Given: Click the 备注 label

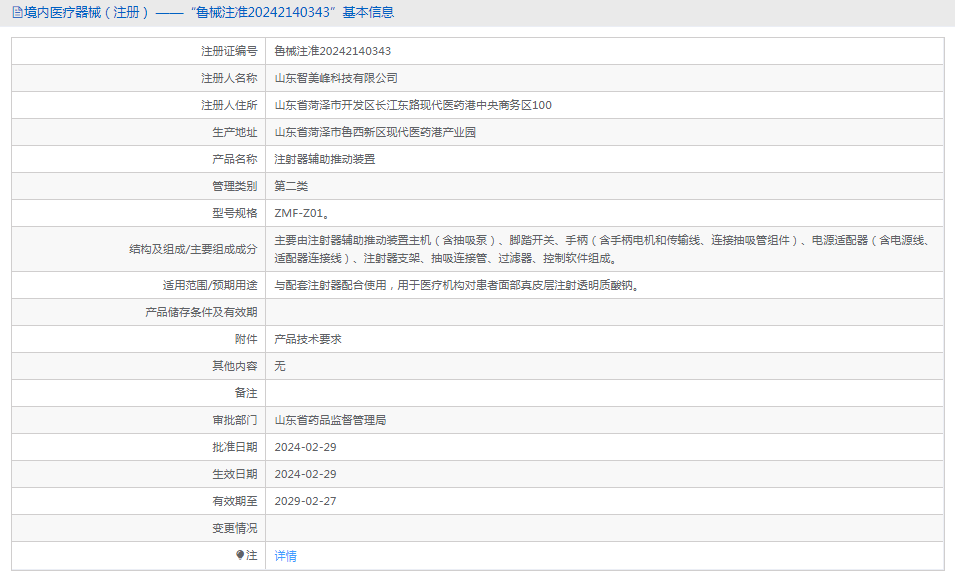Looking at the screenshot, I should click(x=246, y=393).
